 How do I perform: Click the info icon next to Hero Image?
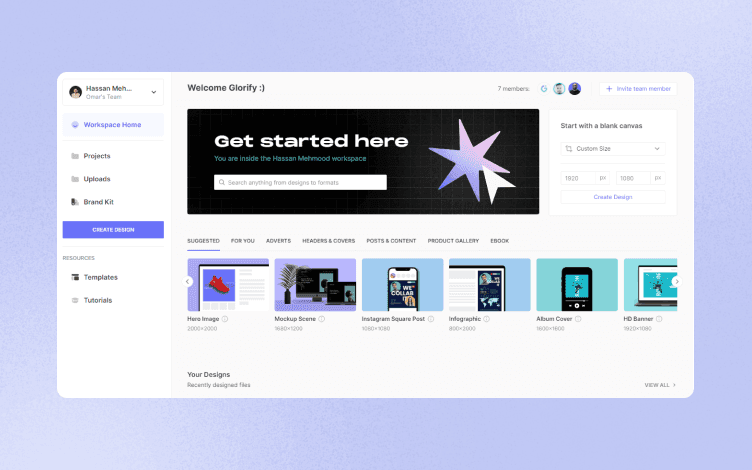(x=225, y=319)
